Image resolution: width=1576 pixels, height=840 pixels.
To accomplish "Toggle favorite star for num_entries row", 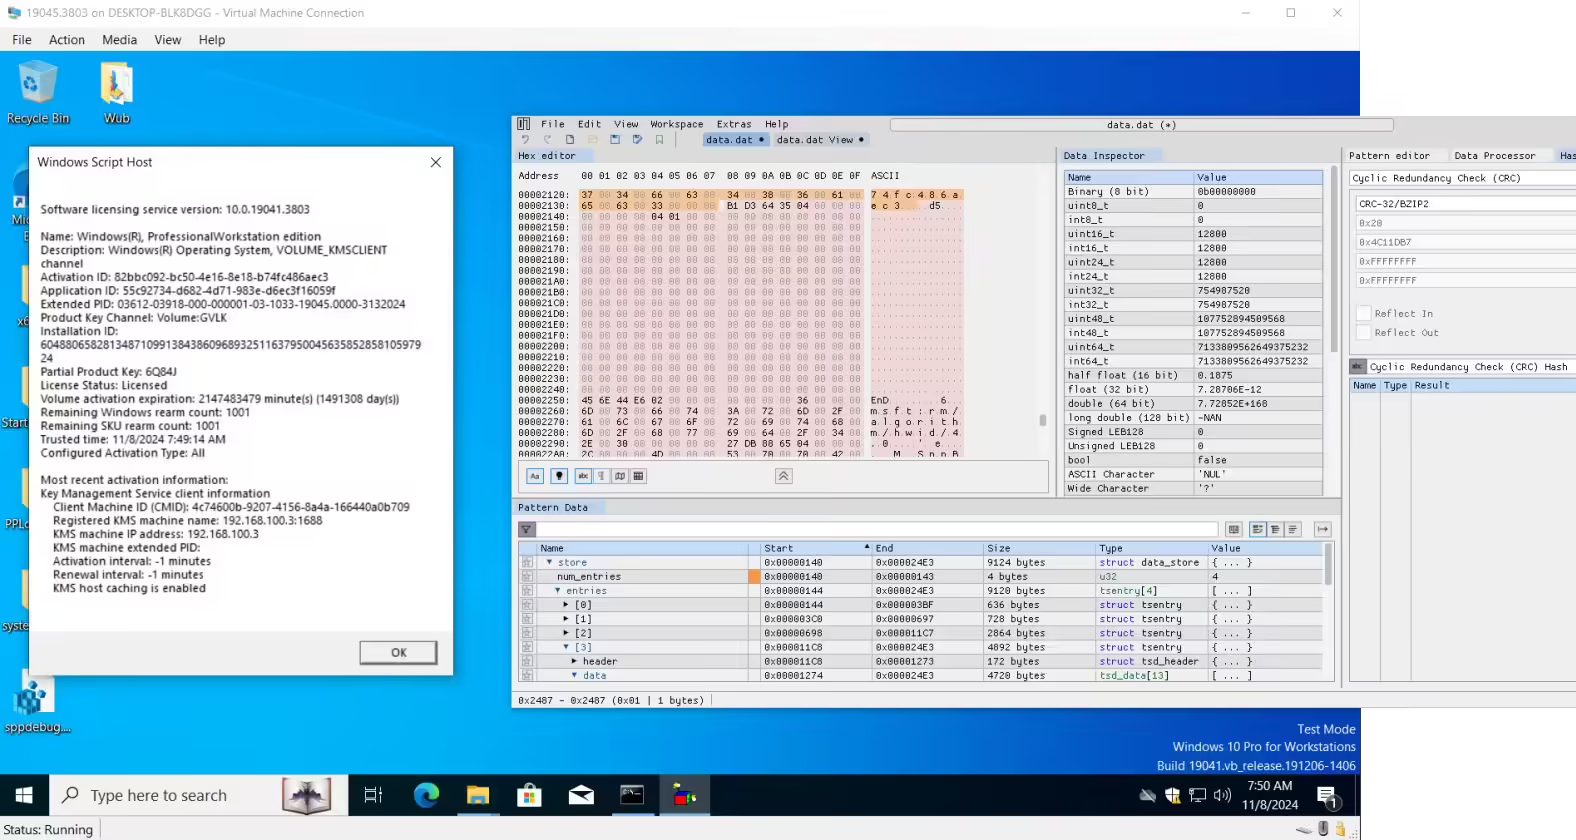I will tap(527, 577).
